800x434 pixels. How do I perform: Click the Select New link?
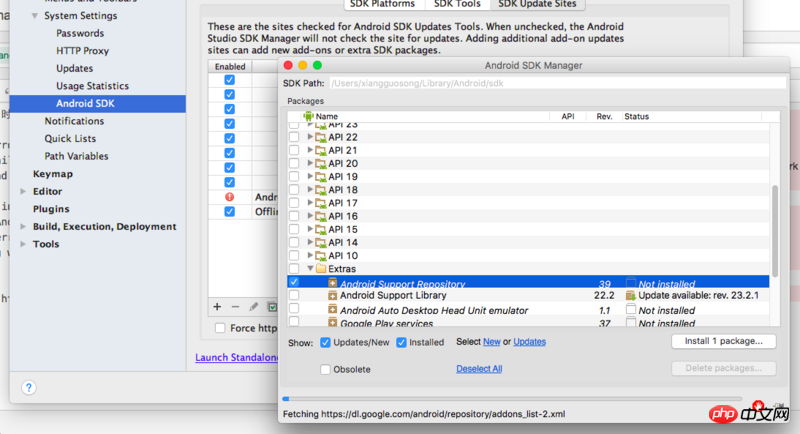point(491,342)
